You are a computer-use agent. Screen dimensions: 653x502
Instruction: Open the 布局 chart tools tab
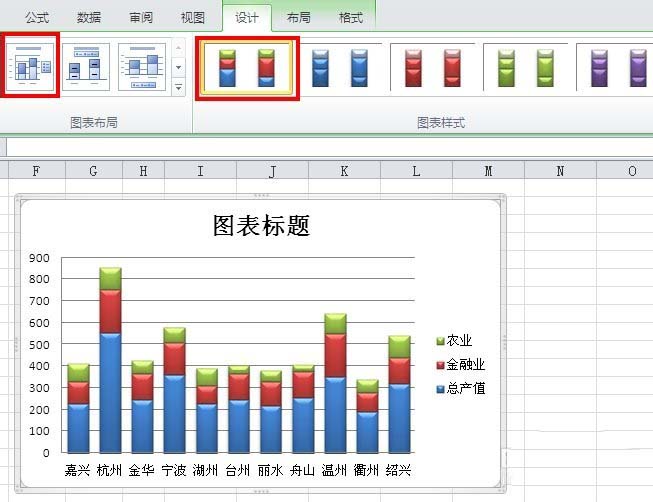tap(299, 17)
